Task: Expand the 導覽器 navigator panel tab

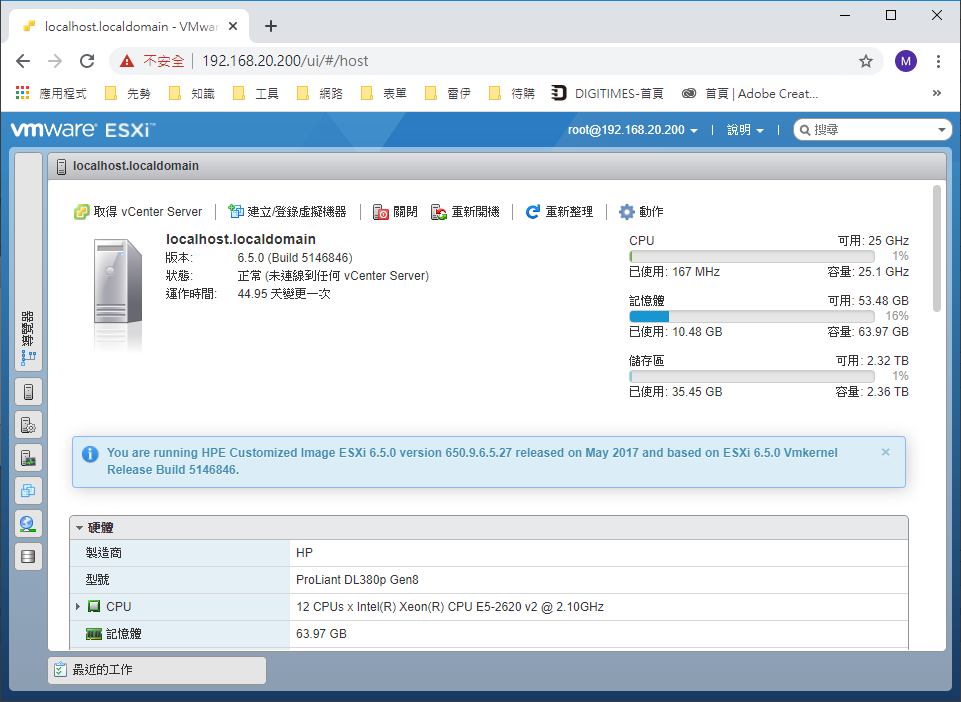Action: point(28,262)
